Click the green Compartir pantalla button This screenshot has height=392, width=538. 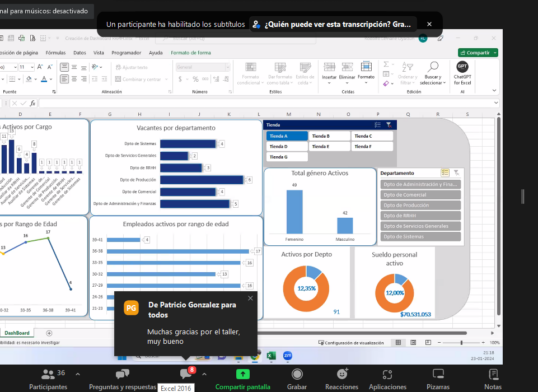pos(243,379)
